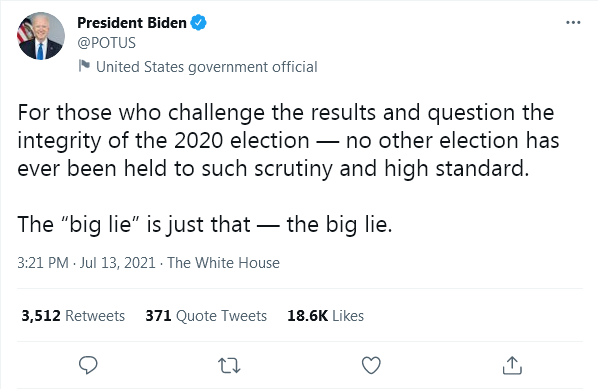Open the three-dot more options menu
The width and height of the screenshot is (598, 389).
point(573,23)
